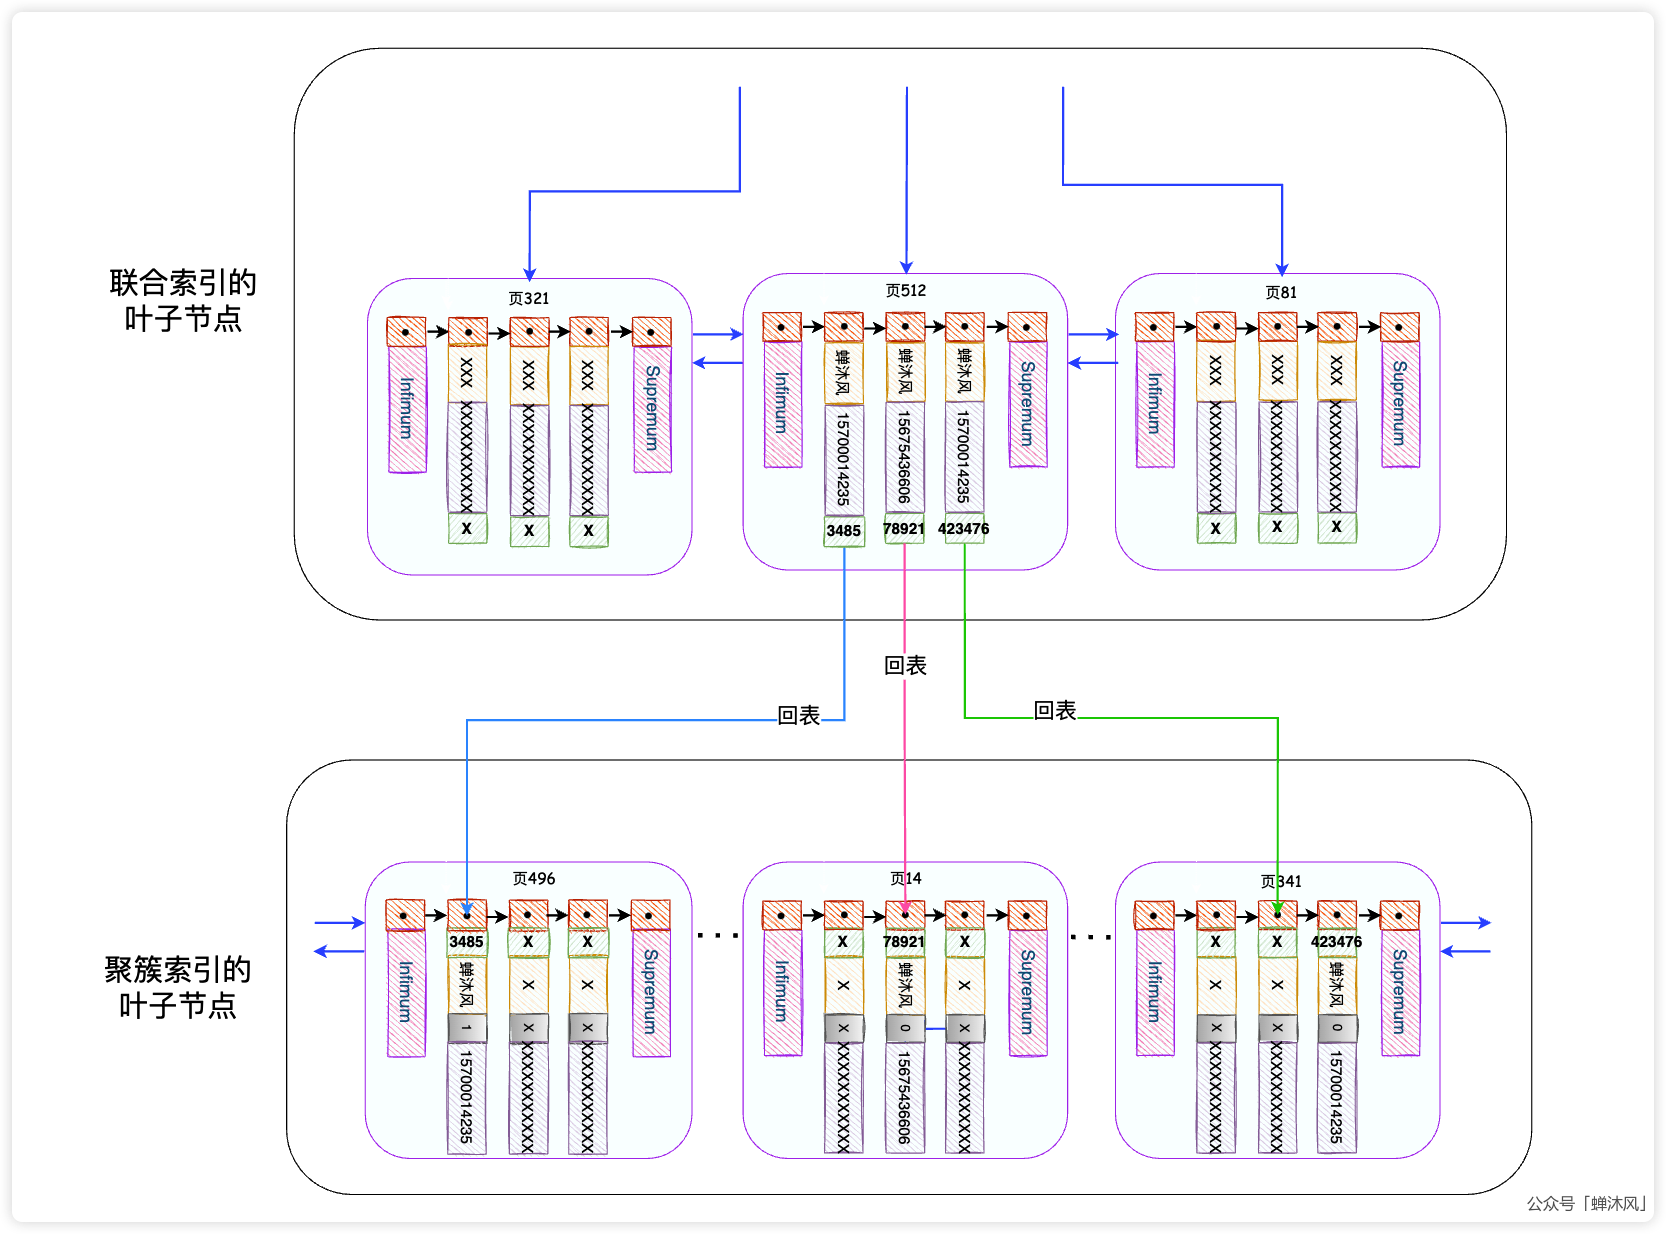Image resolution: width=1666 pixels, height=1234 pixels.
Task: Select the 蝉沐风 cell holding value 3485
Action: [845, 375]
